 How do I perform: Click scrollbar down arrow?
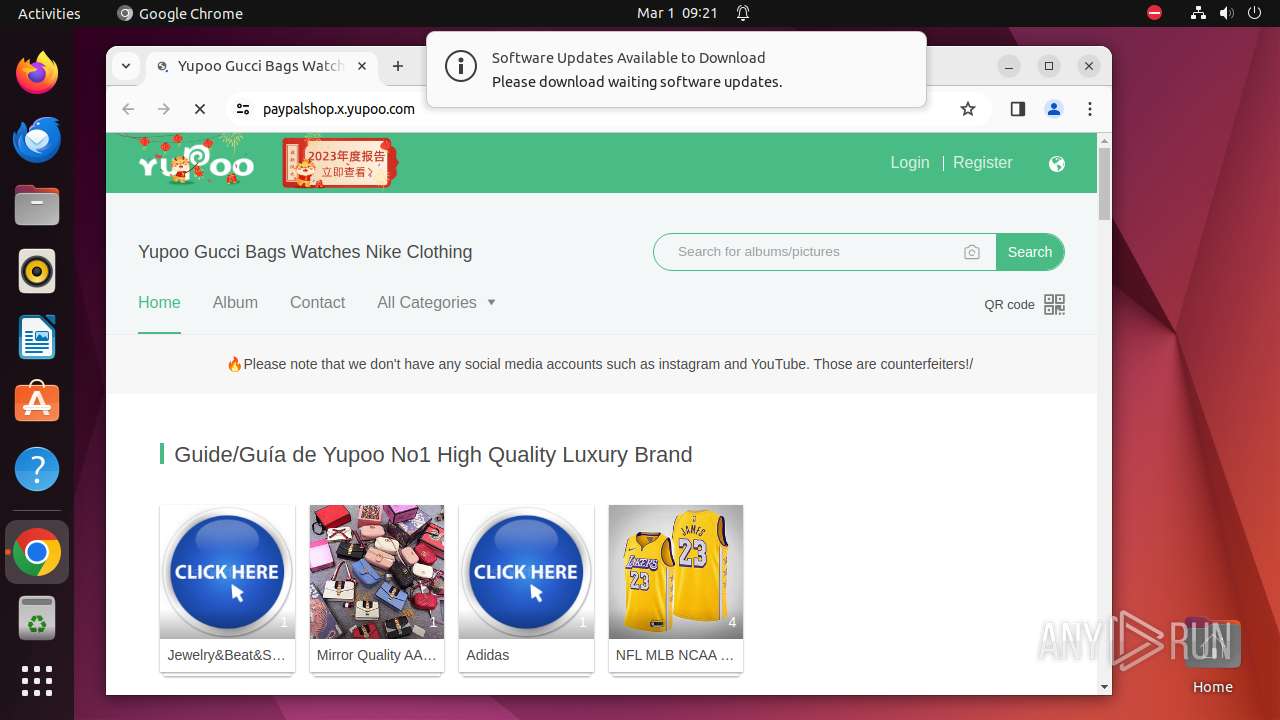(x=1104, y=687)
